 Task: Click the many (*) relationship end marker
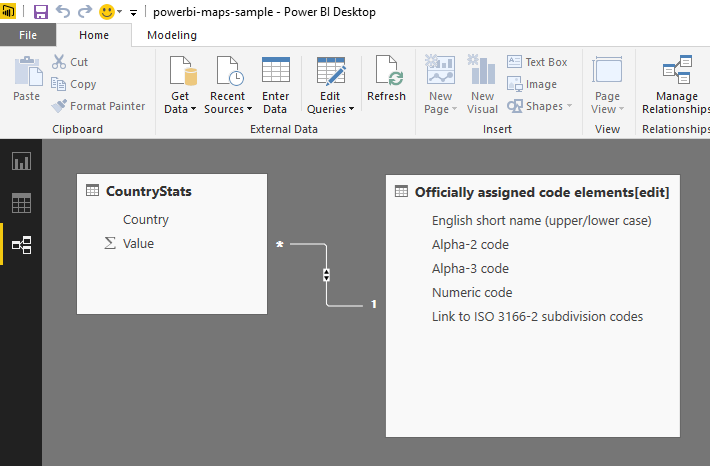click(280, 245)
